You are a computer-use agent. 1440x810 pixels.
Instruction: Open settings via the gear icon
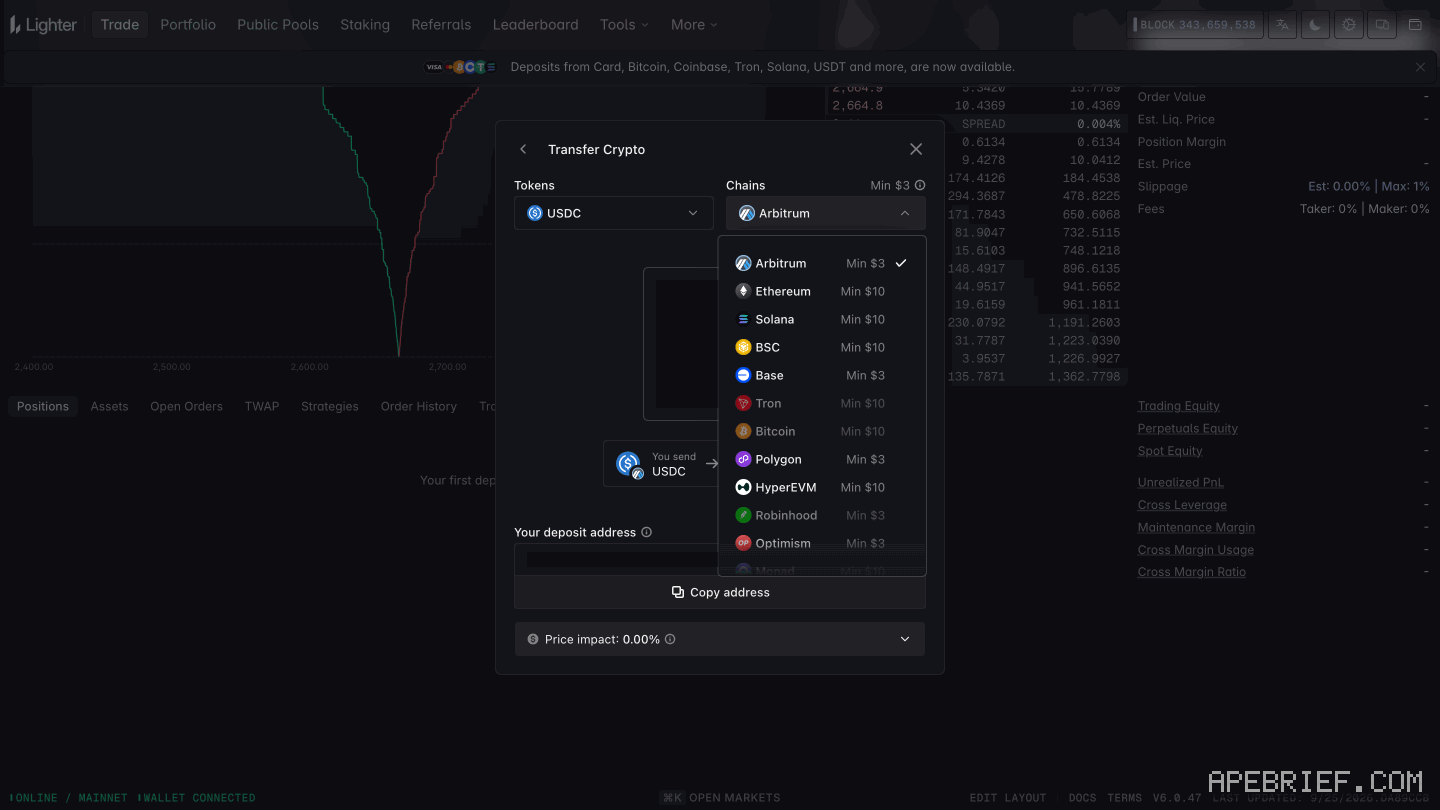click(1349, 25)
